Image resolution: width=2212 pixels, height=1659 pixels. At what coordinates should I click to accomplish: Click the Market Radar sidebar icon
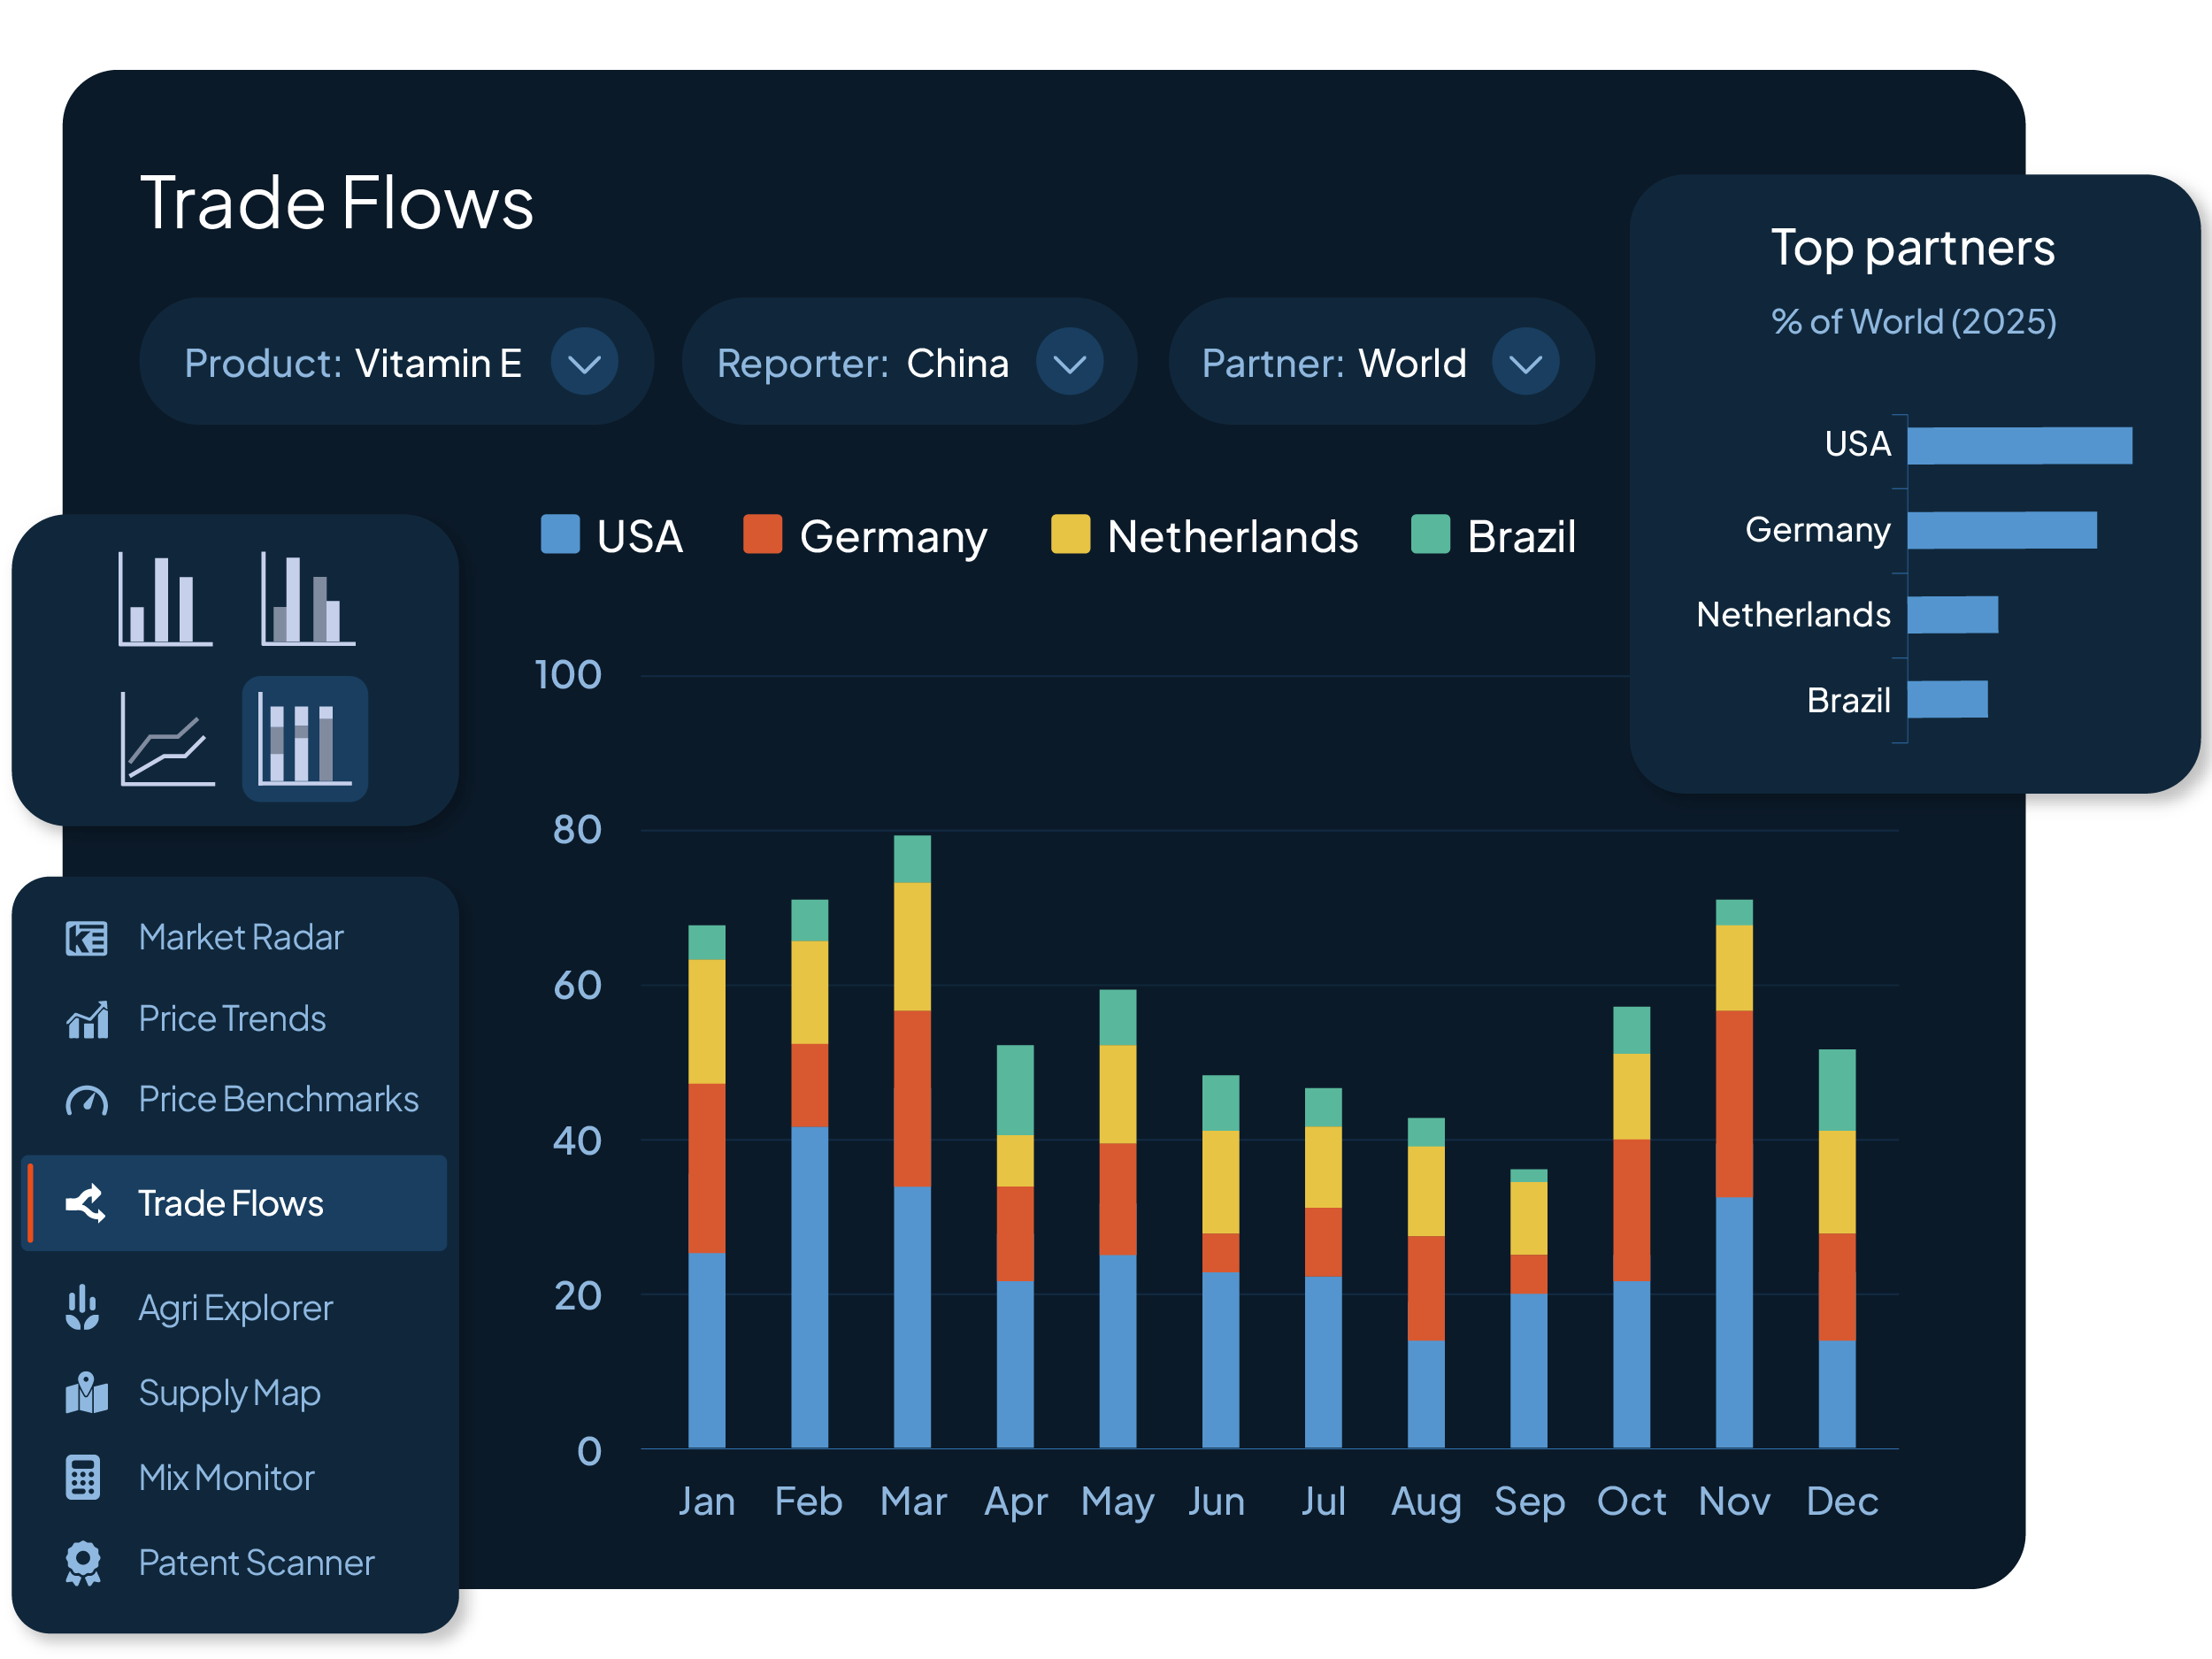87,938
